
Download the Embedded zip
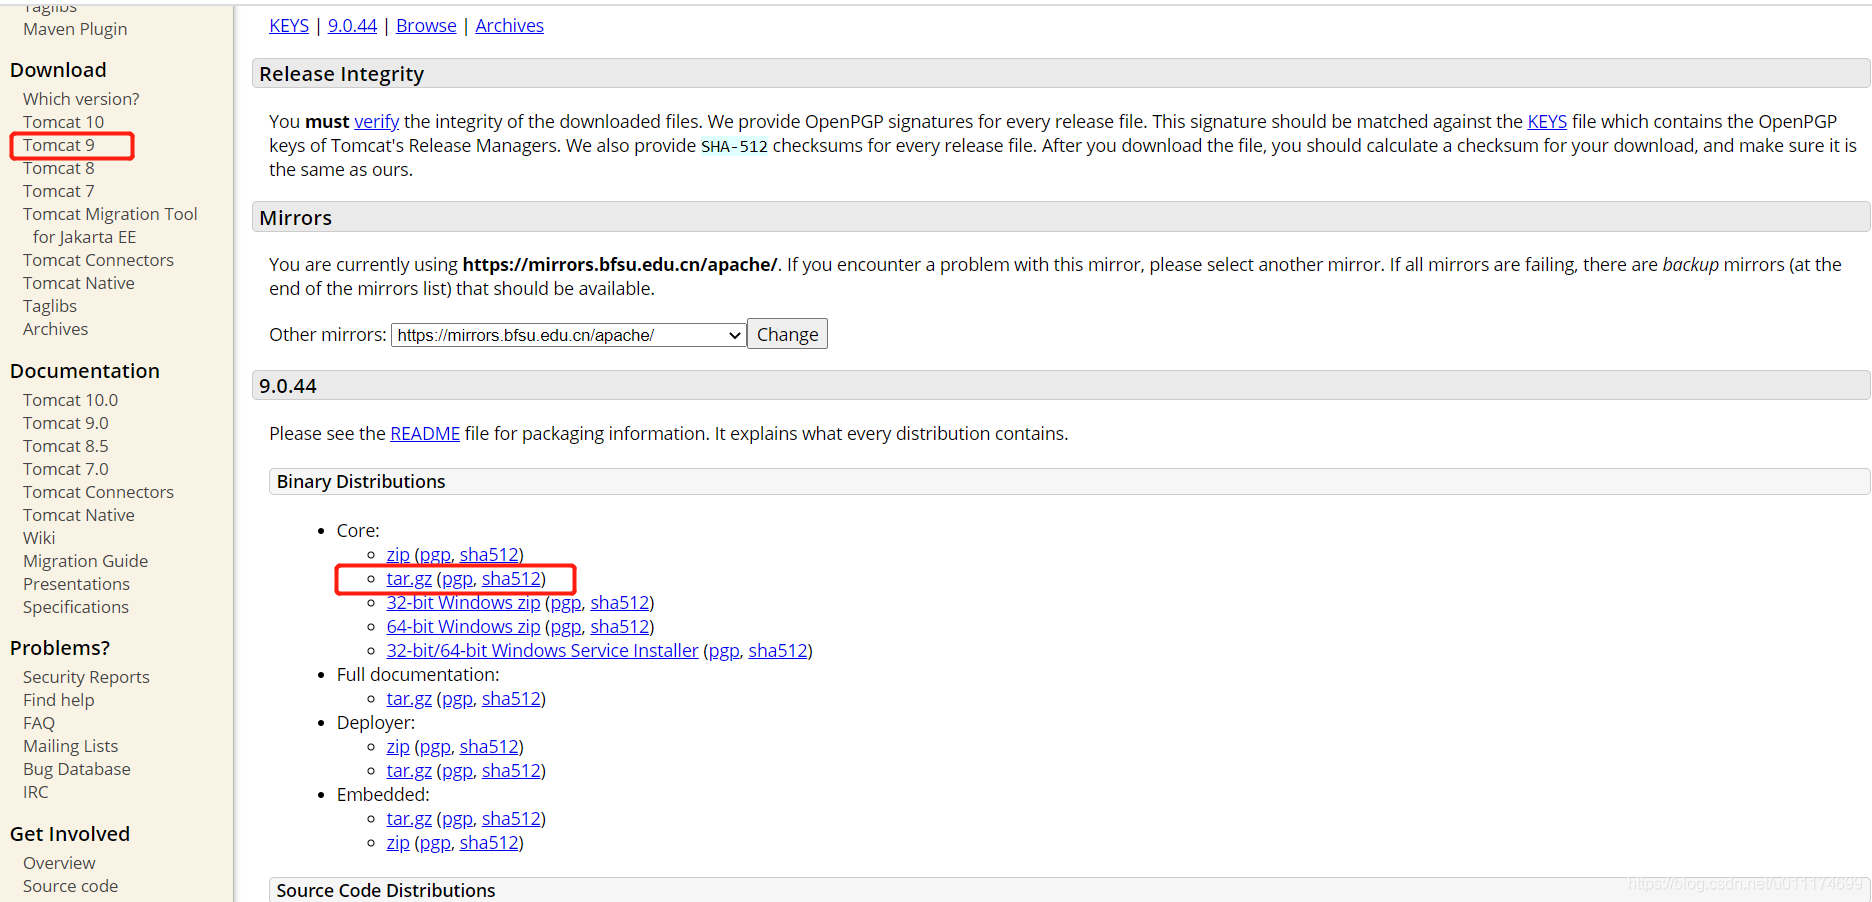point(398,842)
